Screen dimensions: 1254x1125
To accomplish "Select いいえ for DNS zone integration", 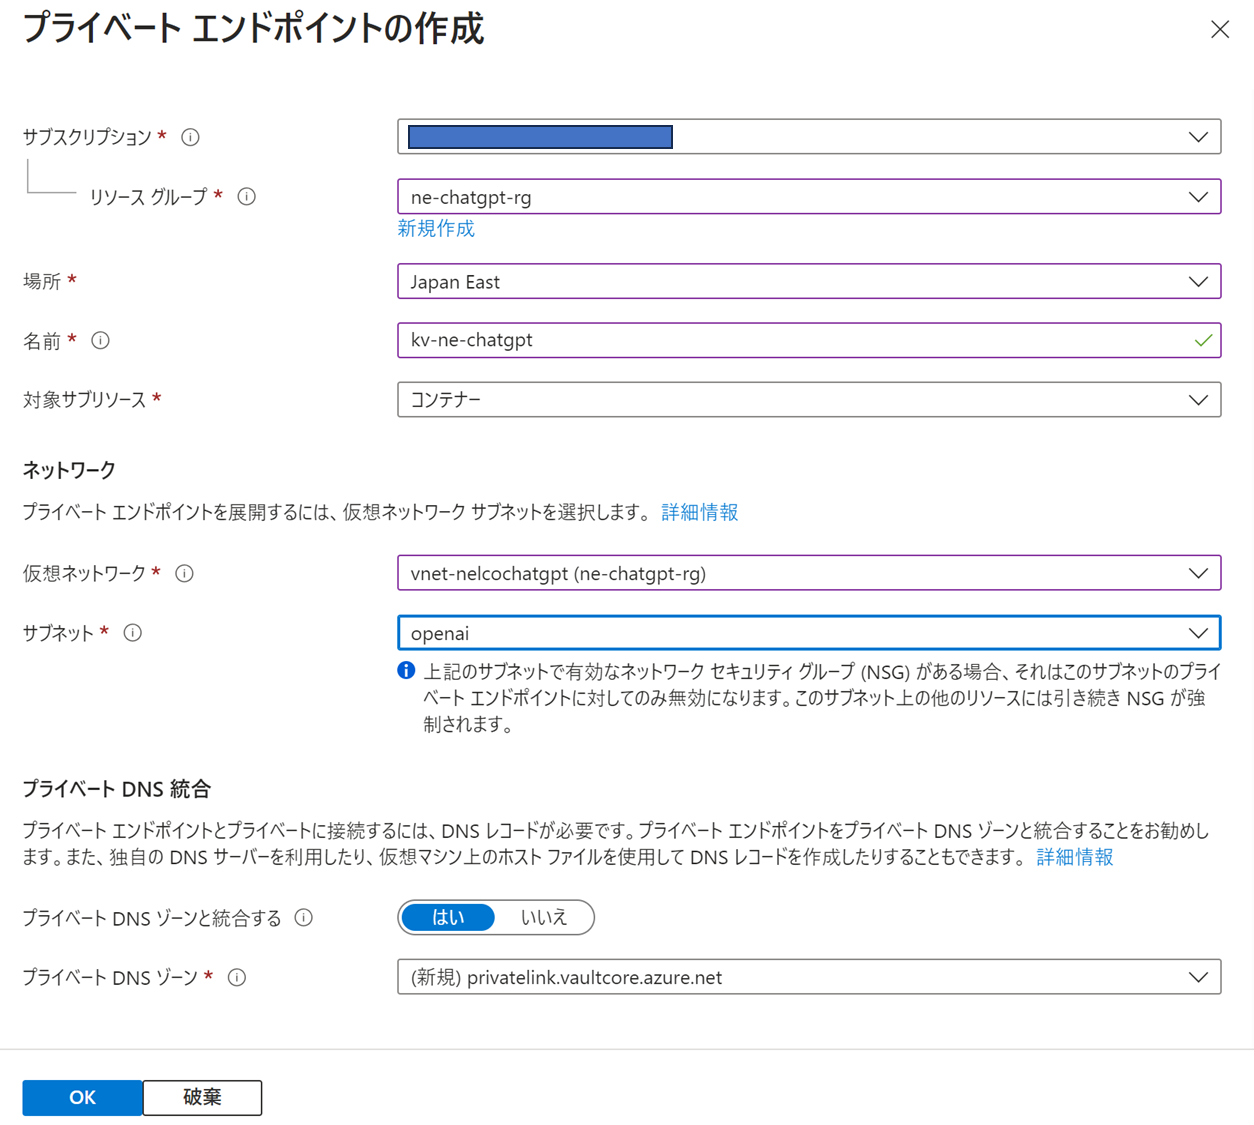I will coord(543,917).
